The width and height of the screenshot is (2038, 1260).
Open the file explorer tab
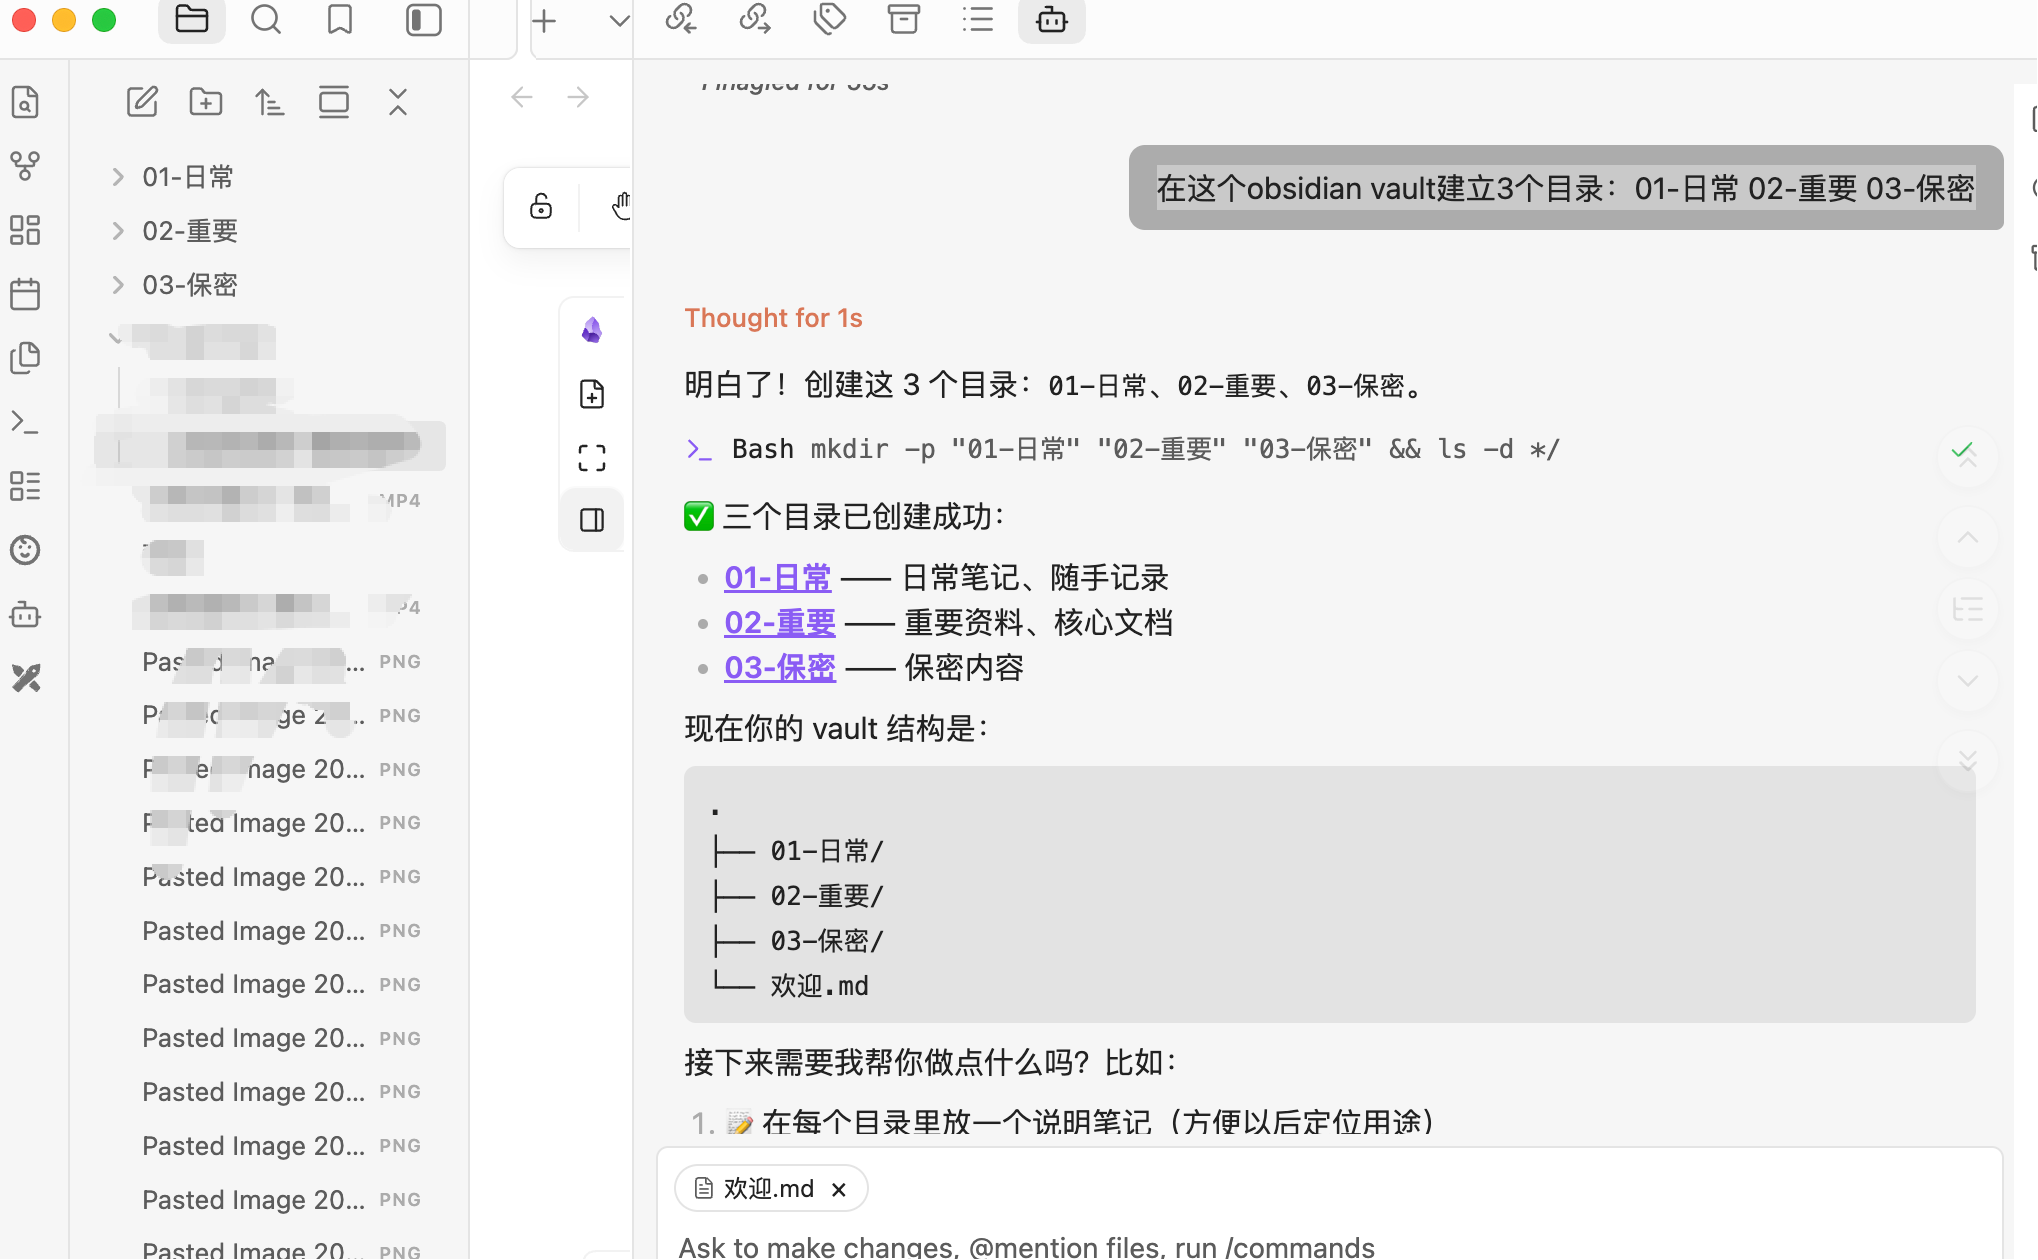[x=191, y=20]
